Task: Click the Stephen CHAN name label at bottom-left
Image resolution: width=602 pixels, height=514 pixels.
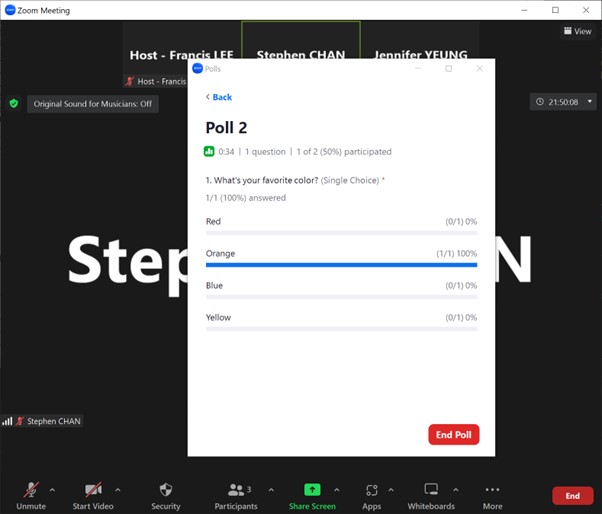Action: pyautogui.click(x=54, y=421)
